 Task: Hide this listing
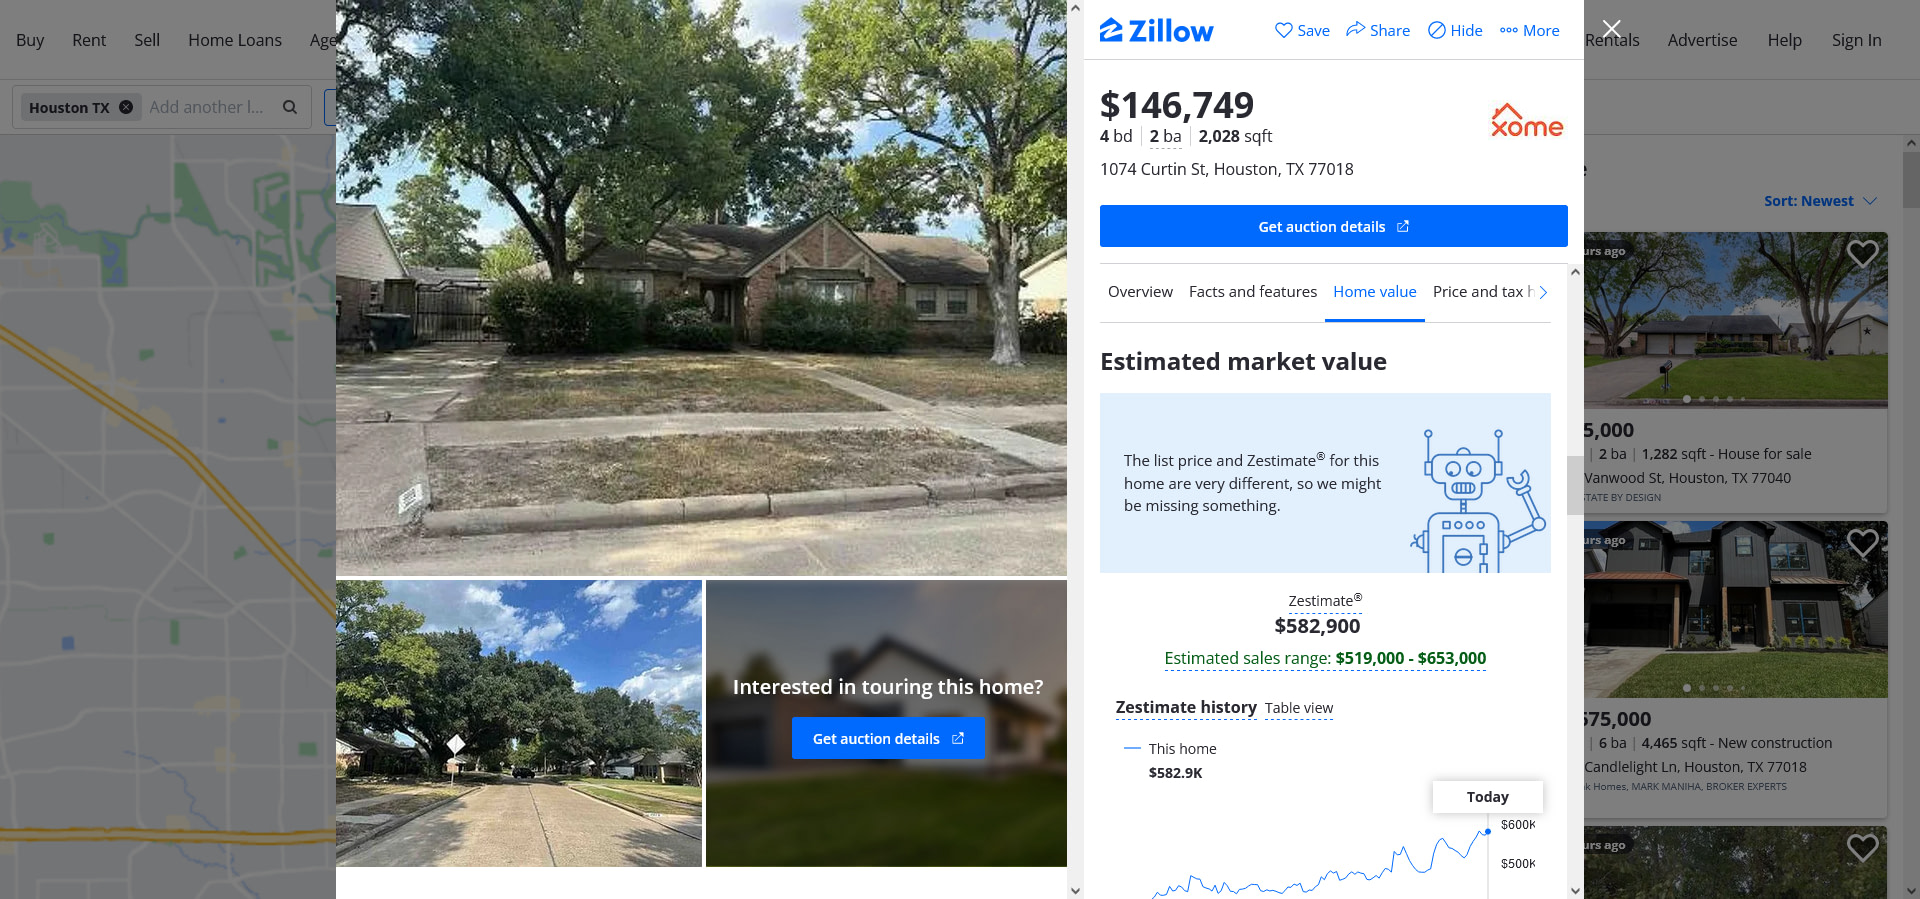coord(1455,30)
